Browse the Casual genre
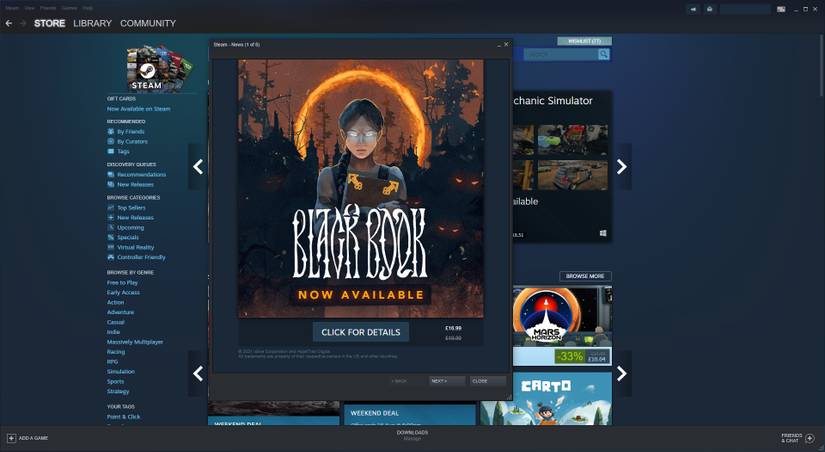The image size is (825, 452). [x=116, y=322]
